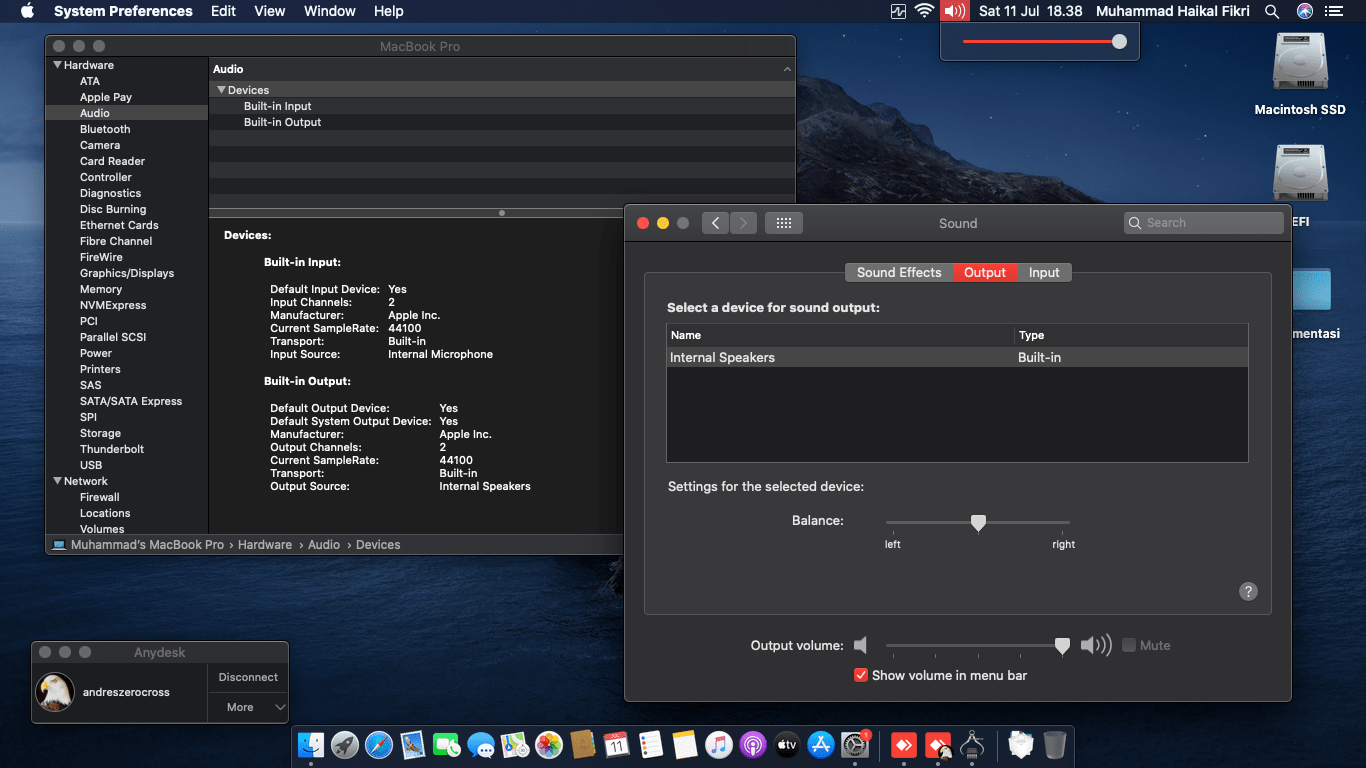Open Messages from the Dock
1366x768 pixels.
[x=481, y=745]
